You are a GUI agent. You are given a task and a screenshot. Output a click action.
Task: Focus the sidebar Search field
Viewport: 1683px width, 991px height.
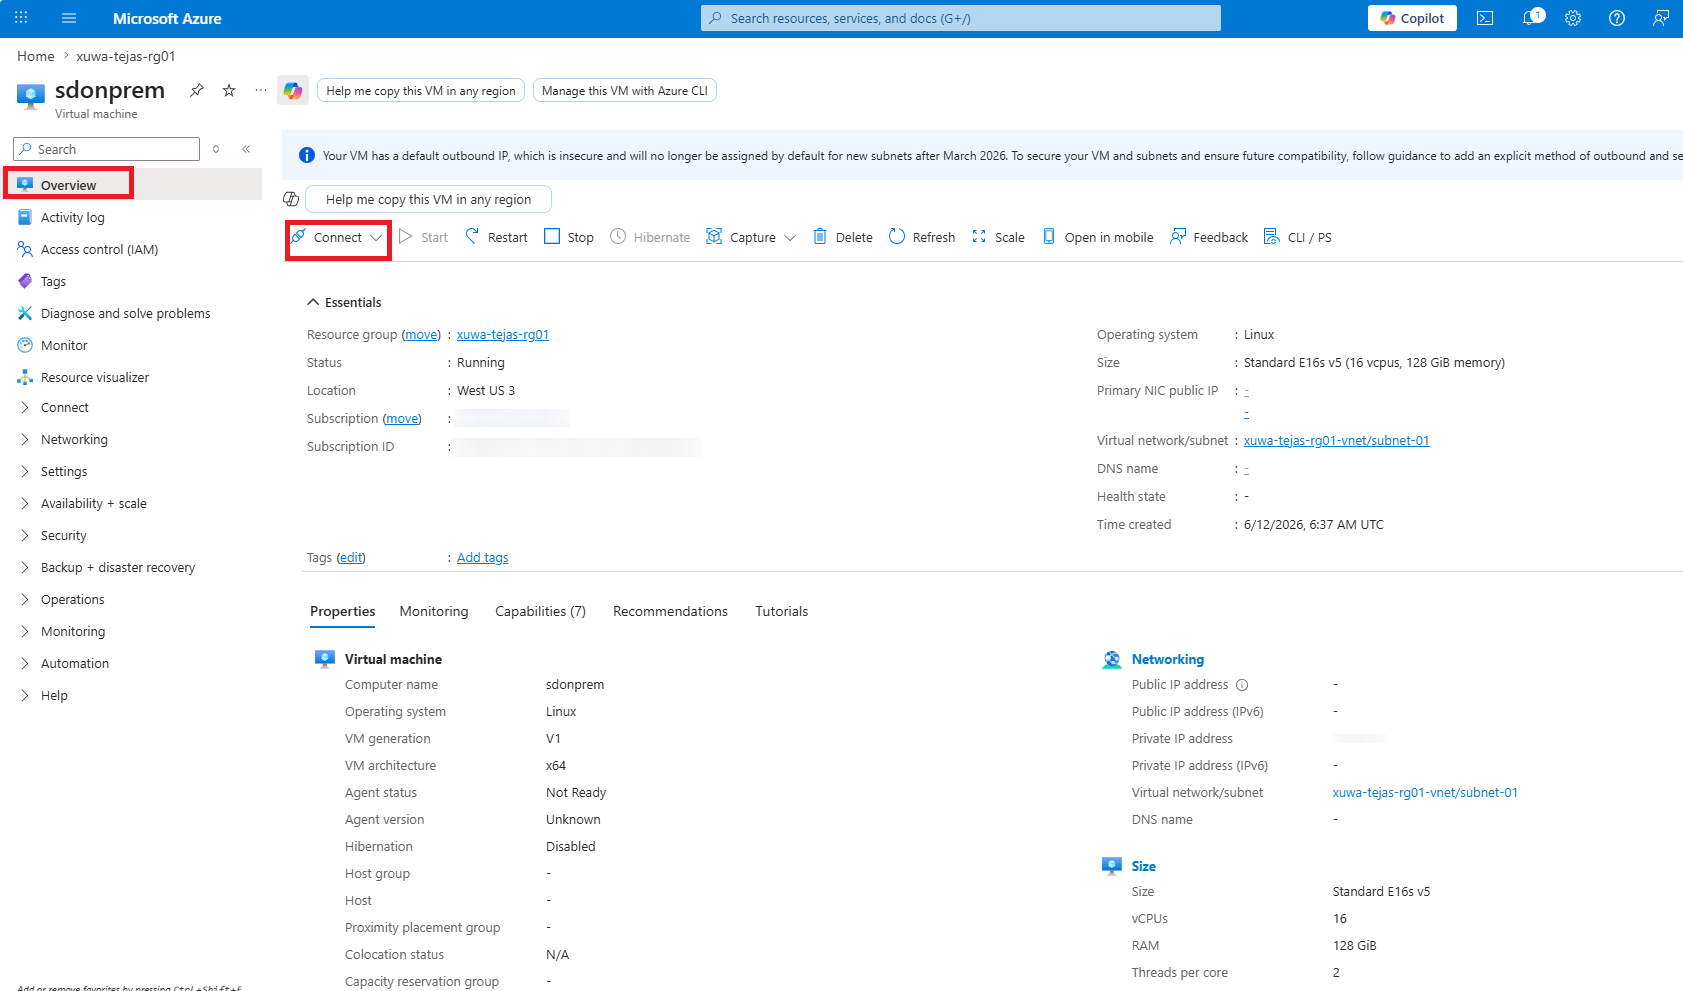[x=107, y=149]
